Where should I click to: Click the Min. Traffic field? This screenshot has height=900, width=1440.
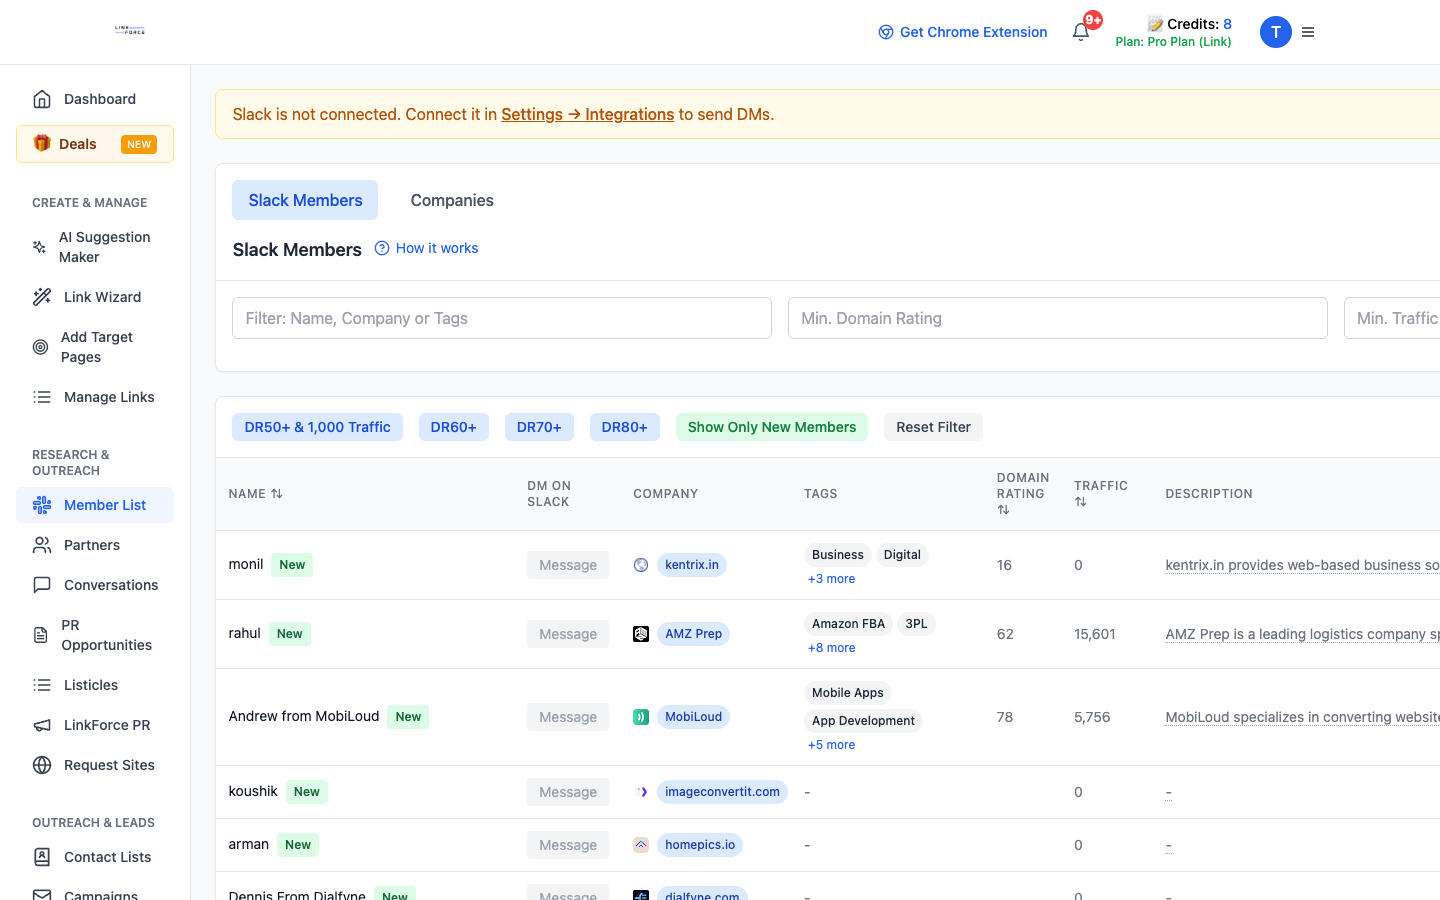pyautogui.click(x=1392, y=318)
